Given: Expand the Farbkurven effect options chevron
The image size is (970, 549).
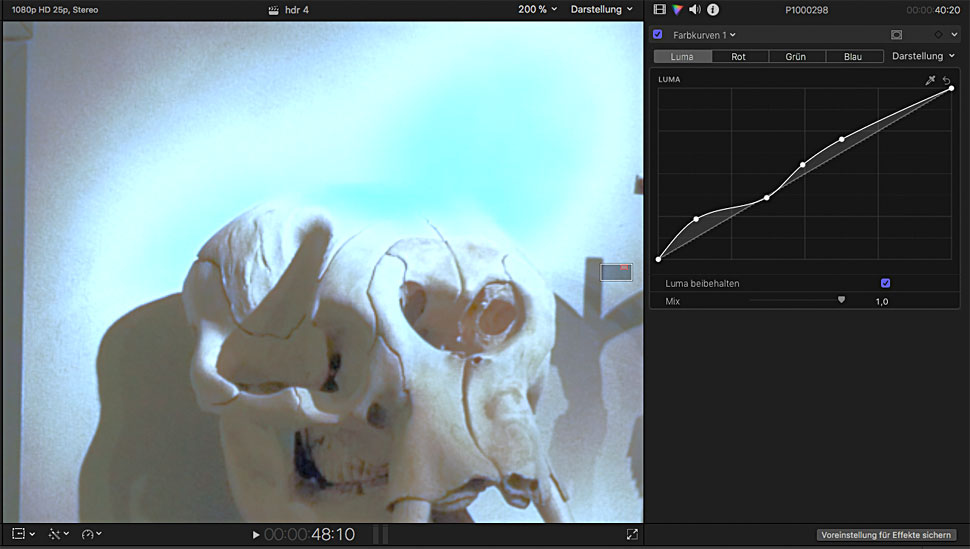Looking at the screenshot, I should [955, 35].
